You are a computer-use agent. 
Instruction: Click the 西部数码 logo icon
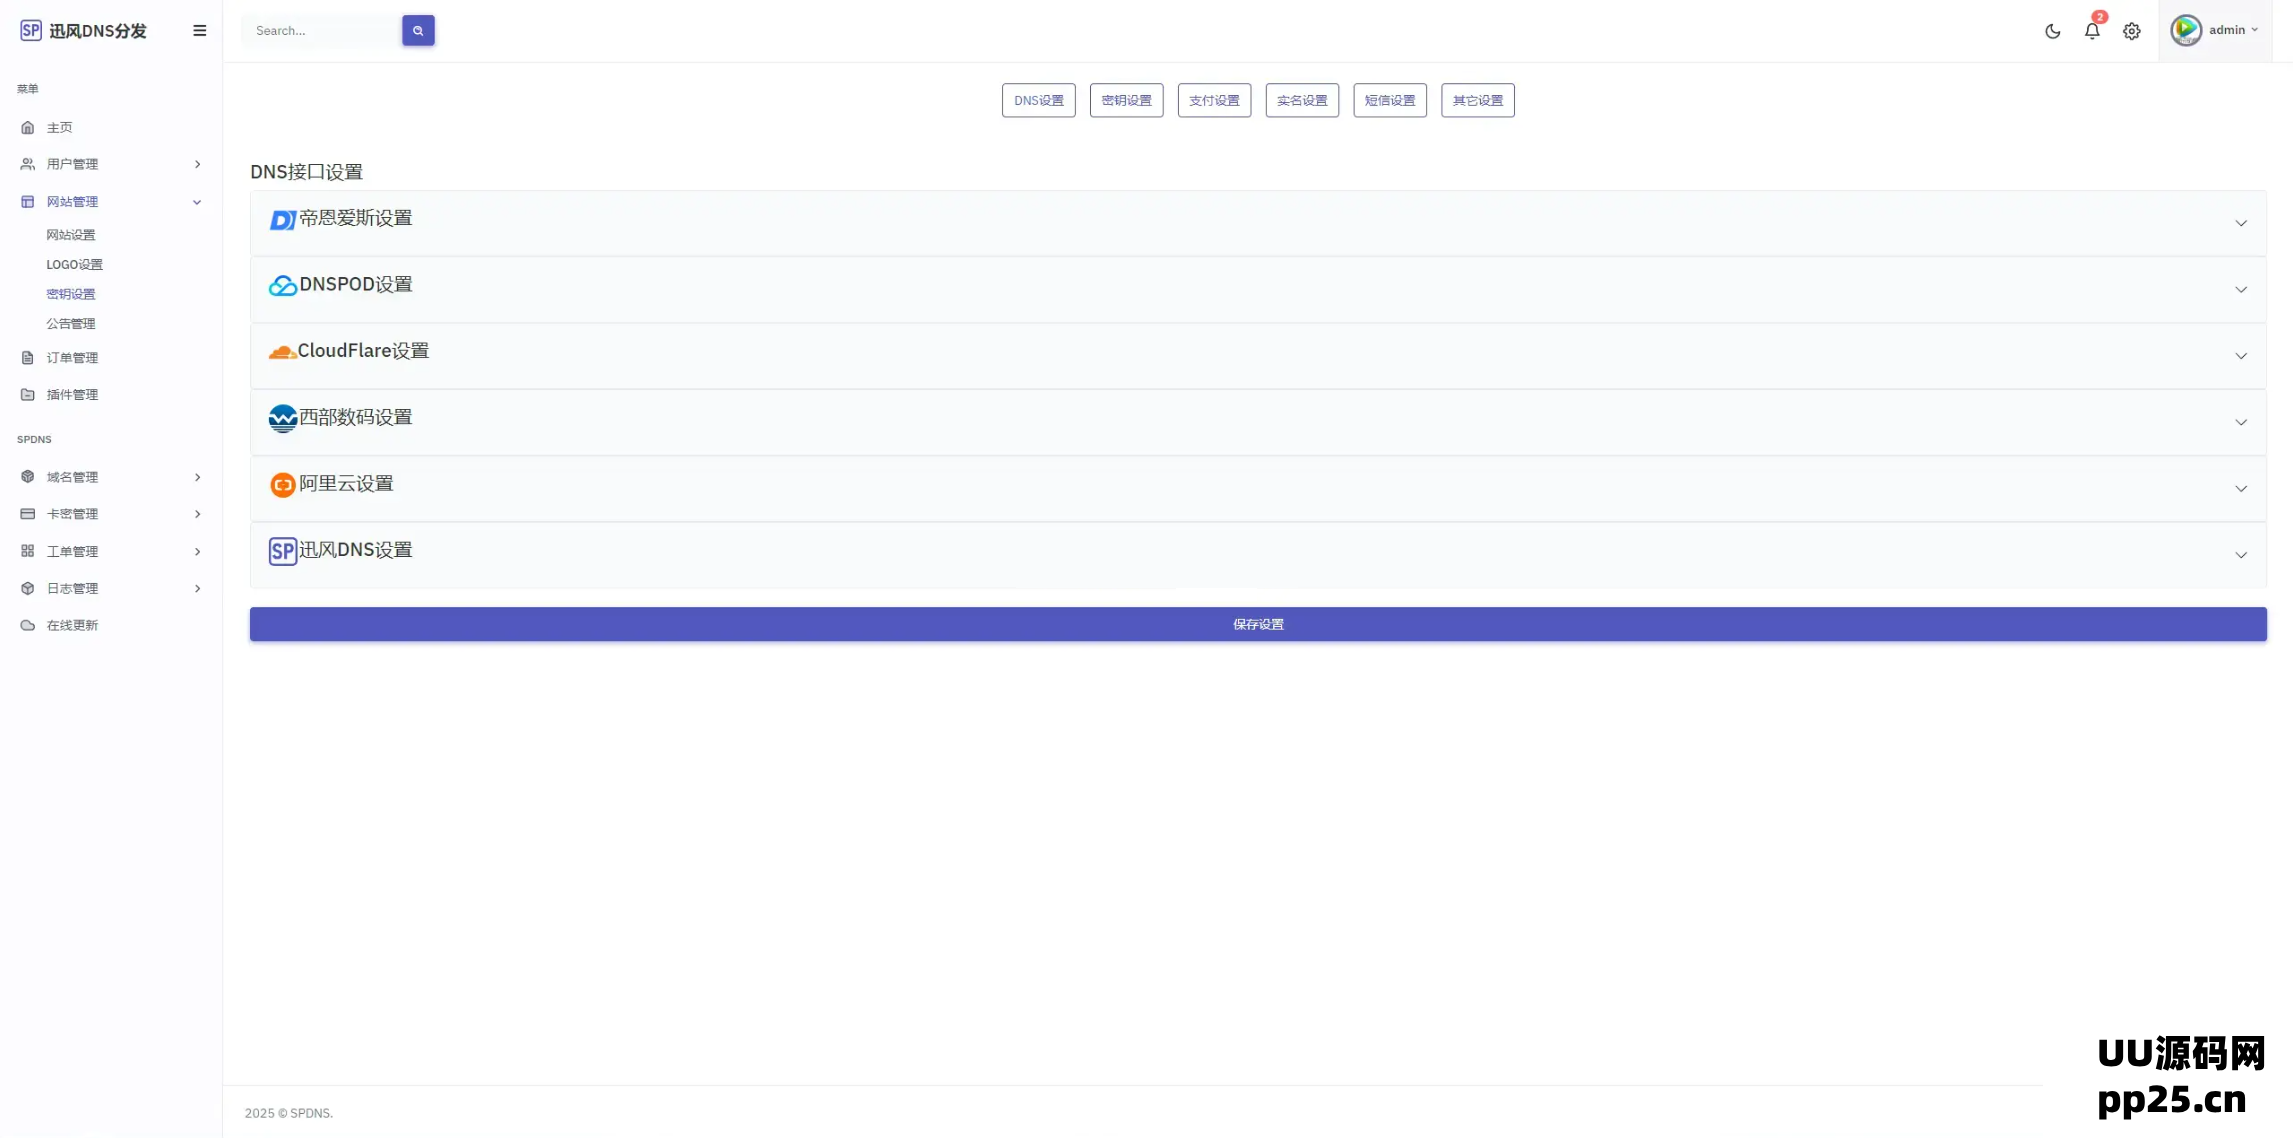coord(282,418)
